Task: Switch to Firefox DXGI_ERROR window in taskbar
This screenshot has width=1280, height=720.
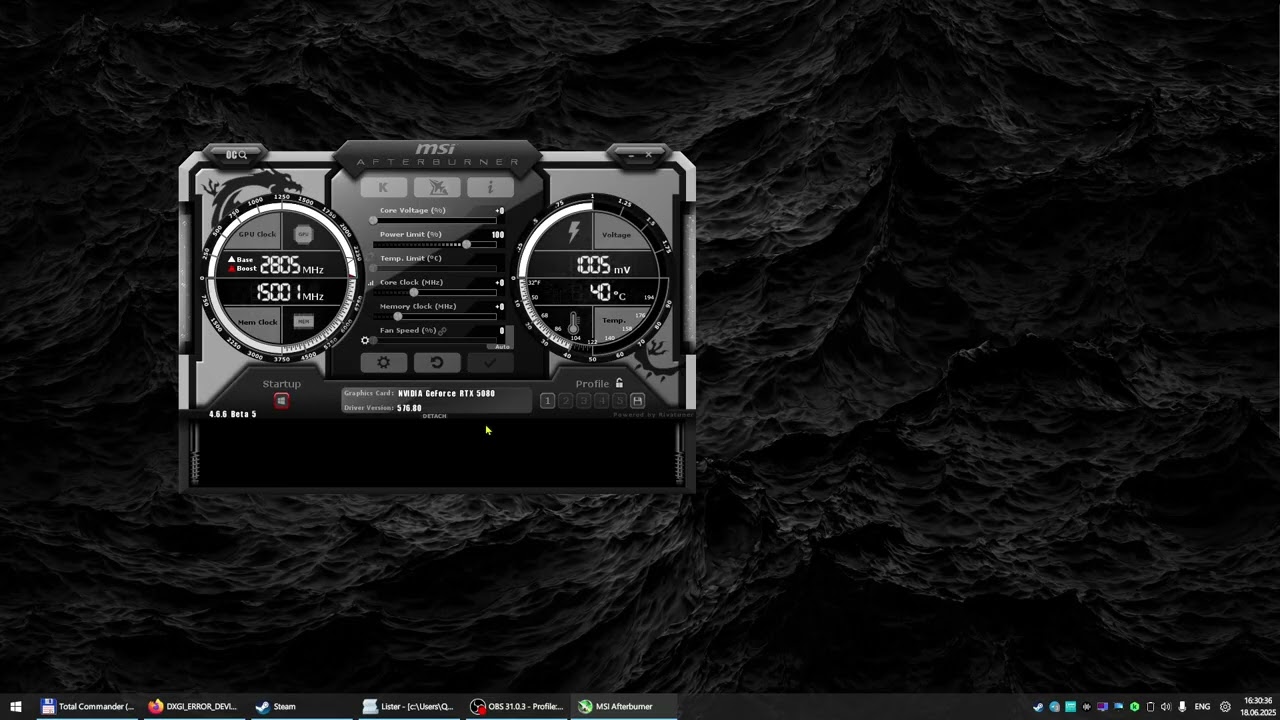Action: click(193, 706)
